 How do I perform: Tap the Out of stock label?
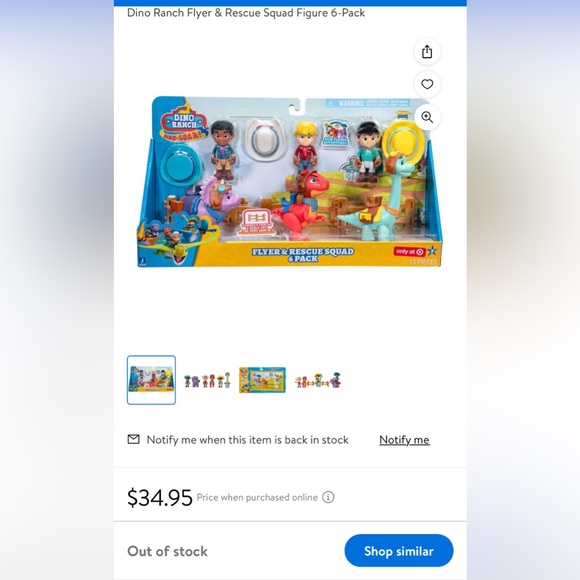(167, 551)
